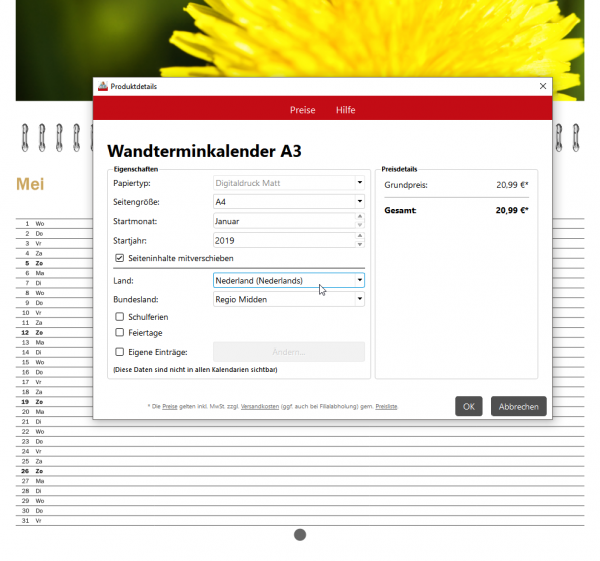Image resolution: width=600 pixels, height=561 pixels.
Task: Open the Hilfe menu item
Action: pos(346,110)
